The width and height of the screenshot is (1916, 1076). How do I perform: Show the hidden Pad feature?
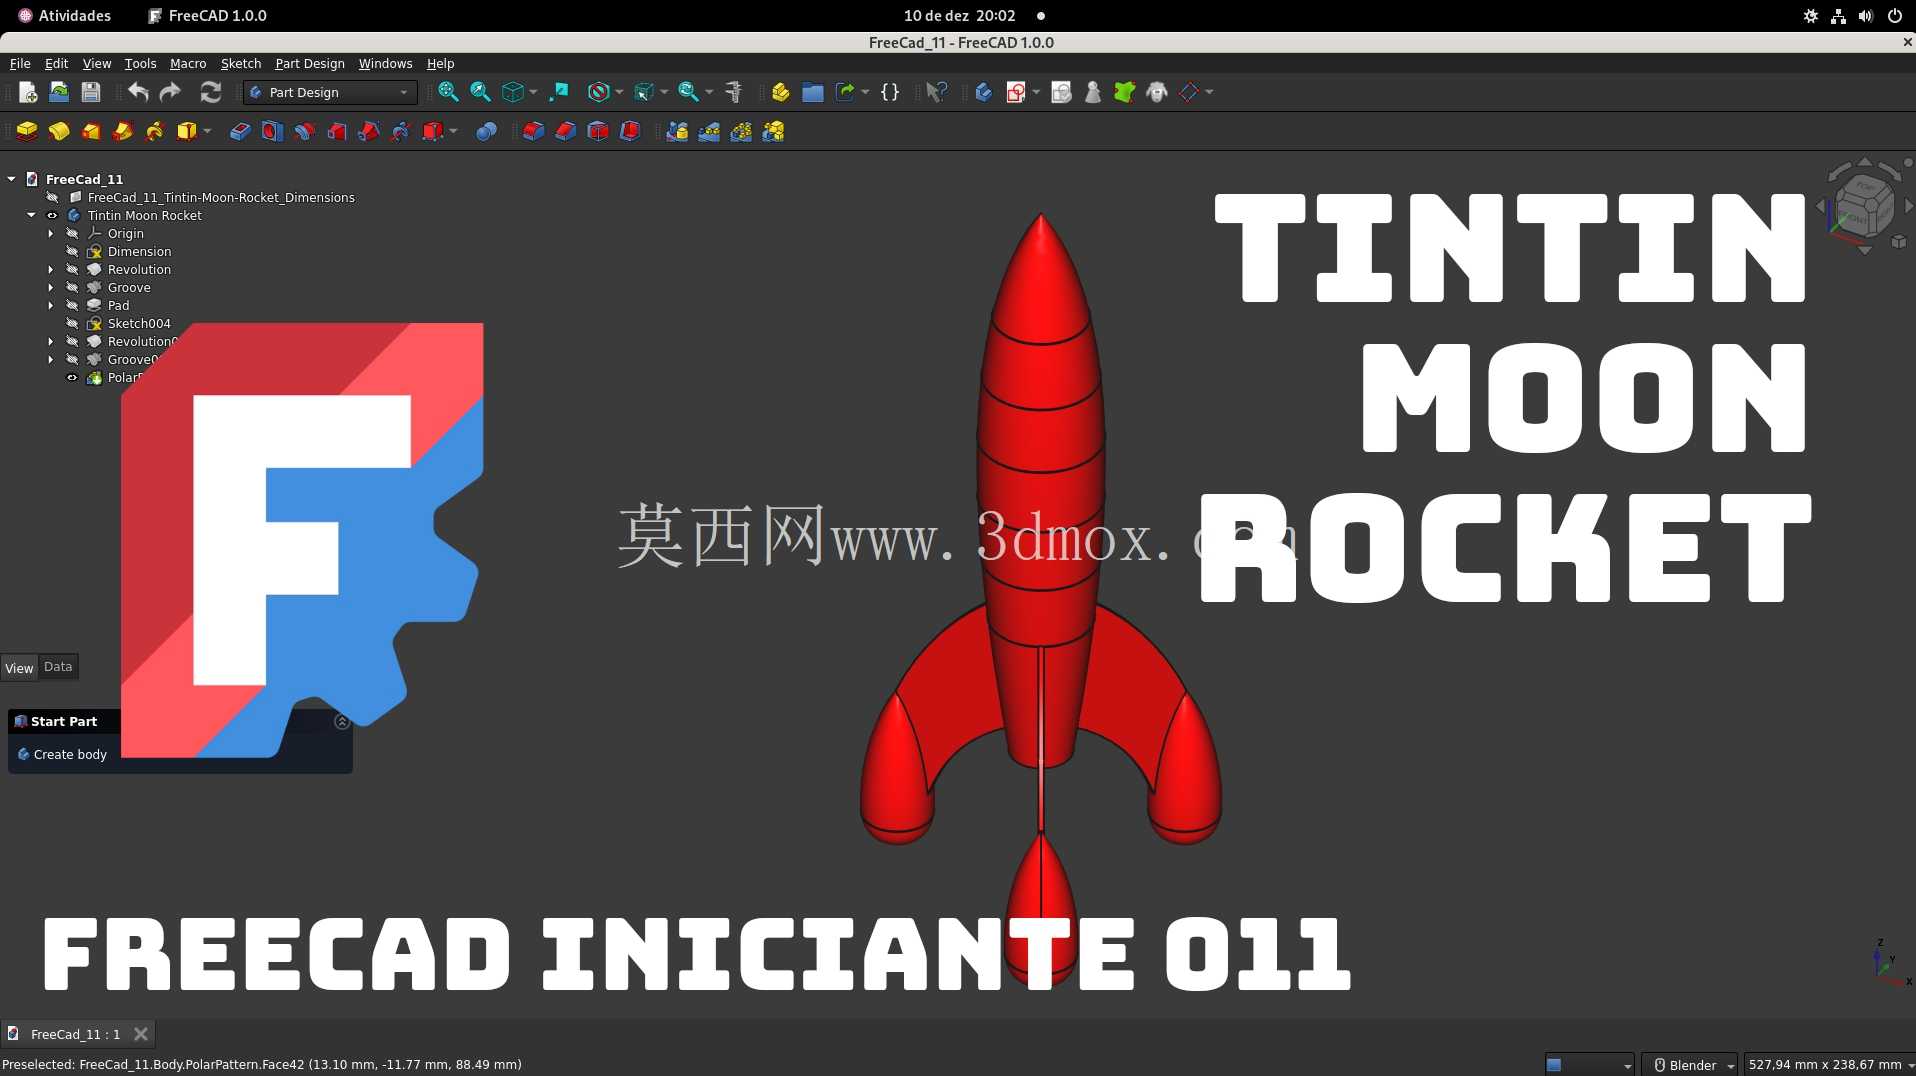pos(72,305)
